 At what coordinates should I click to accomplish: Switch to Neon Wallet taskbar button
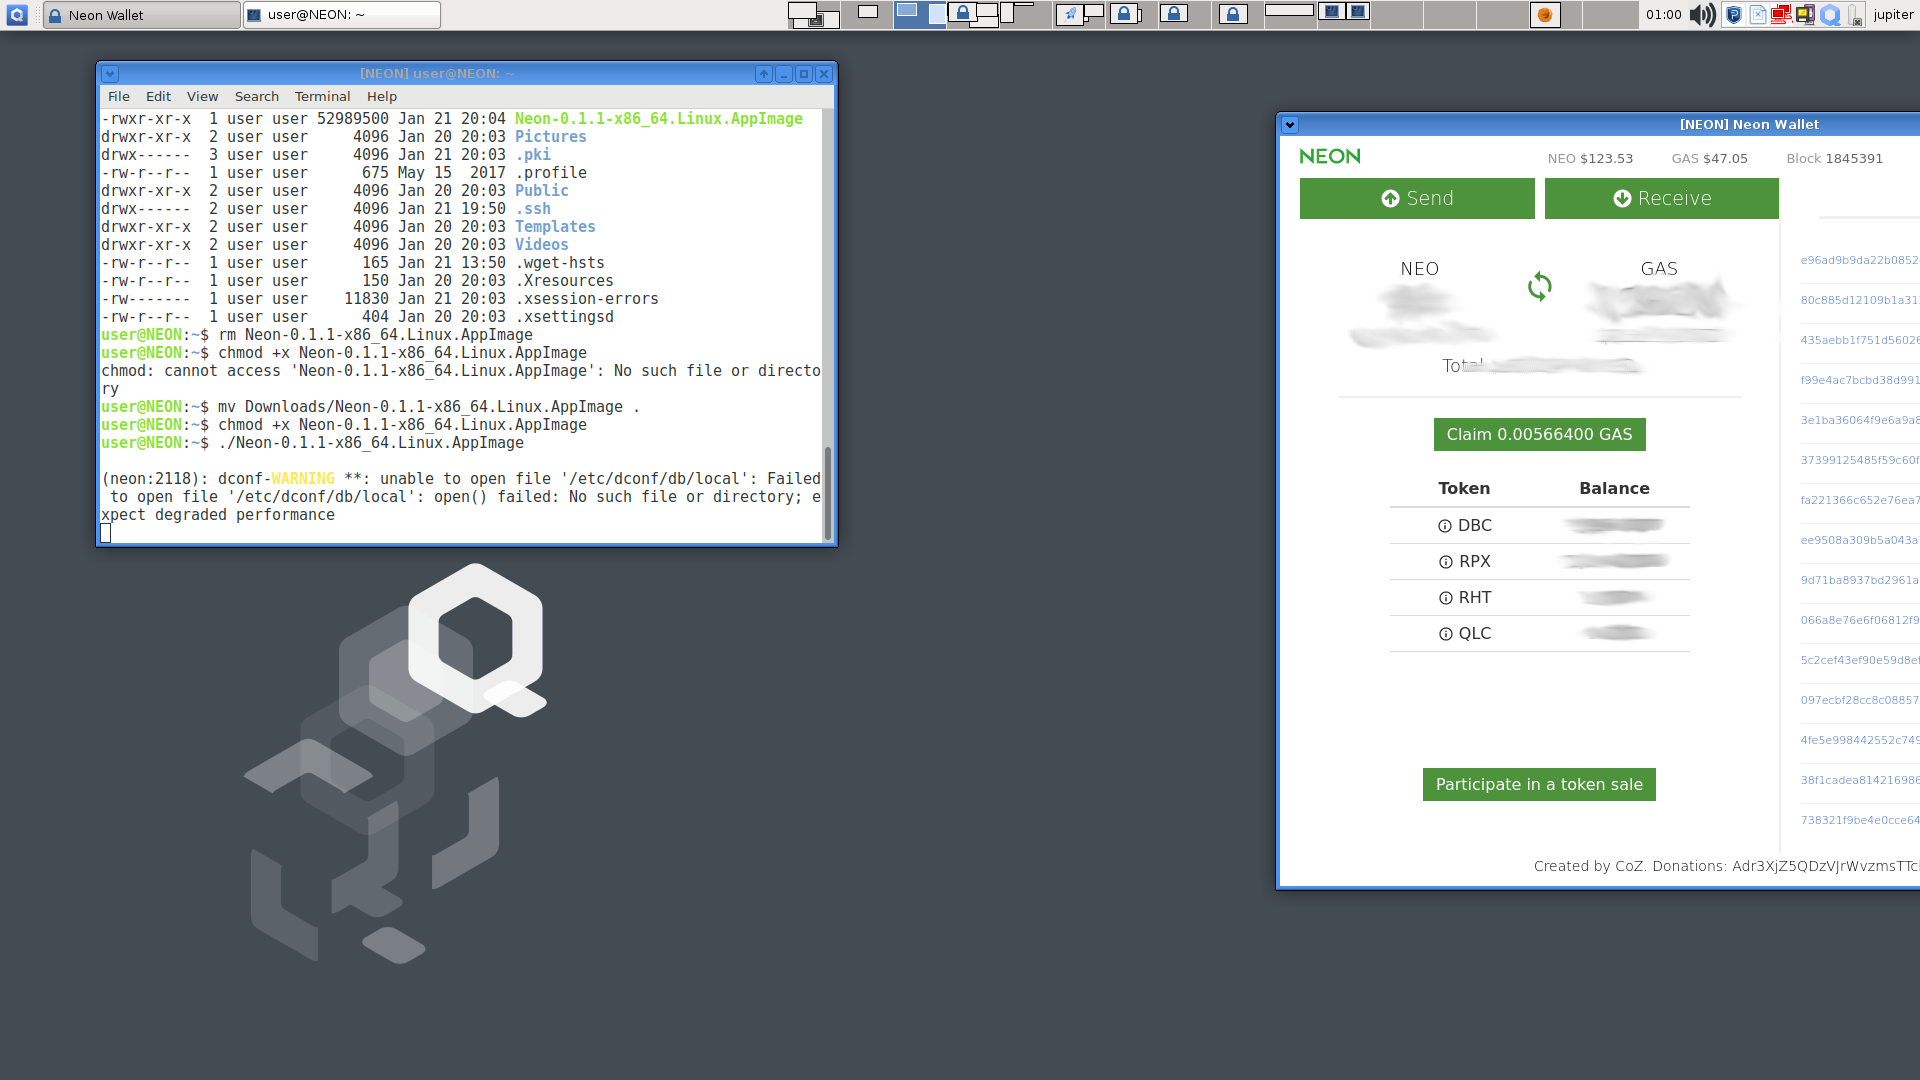(x=141, y=15)
